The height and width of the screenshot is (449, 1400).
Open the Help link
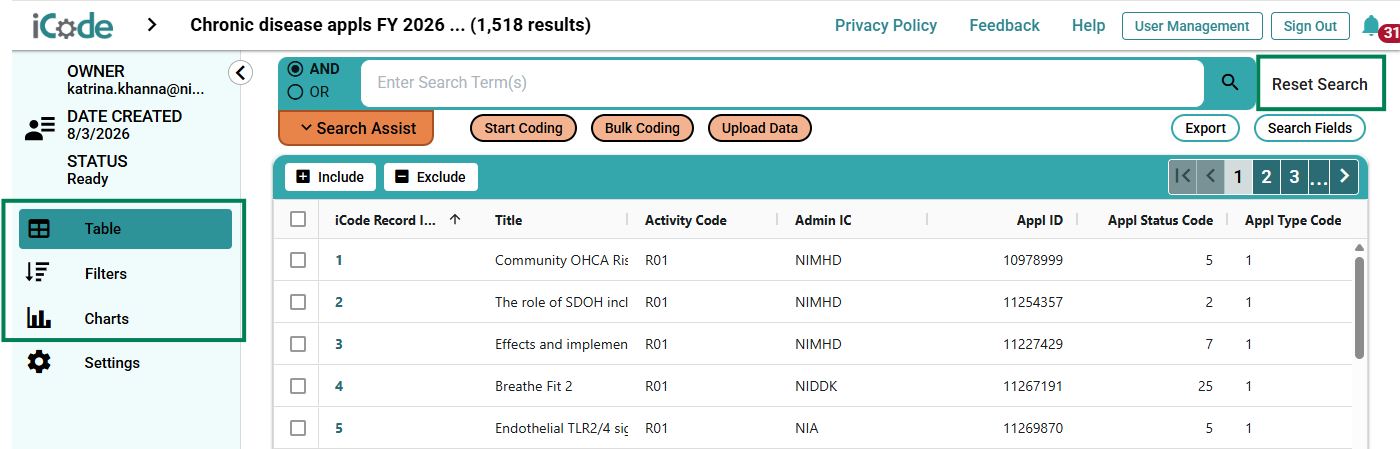[1088, 26]
